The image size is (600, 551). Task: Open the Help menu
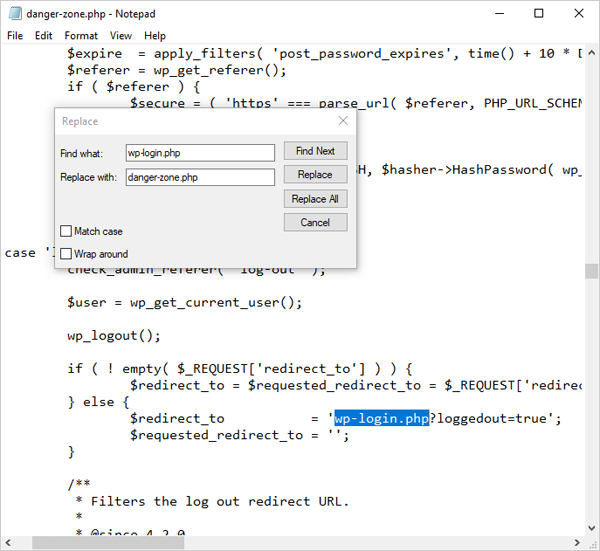tap(155, 36)
